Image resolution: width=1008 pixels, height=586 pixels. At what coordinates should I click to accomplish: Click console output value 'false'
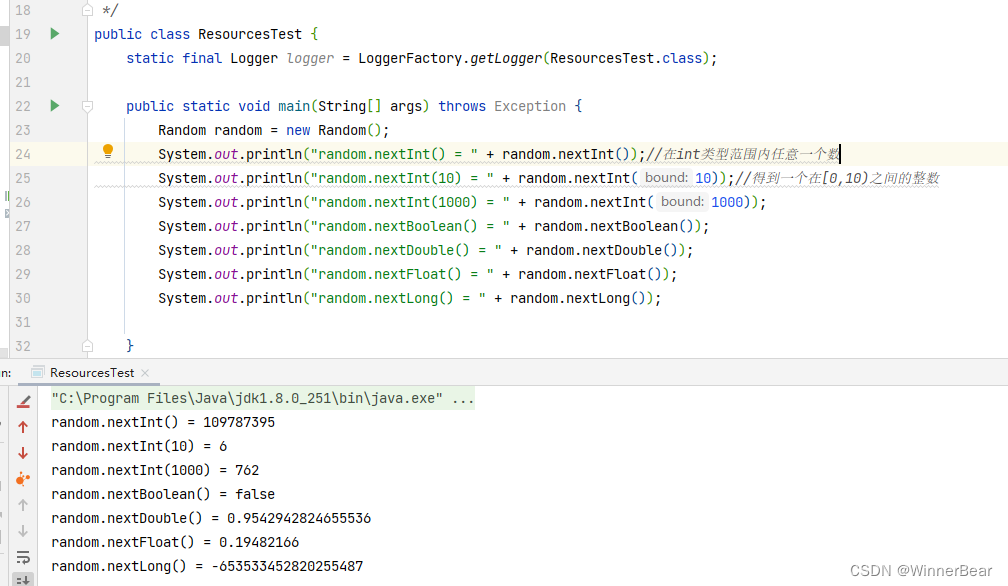pyautogui.click(x=255, y=494)
